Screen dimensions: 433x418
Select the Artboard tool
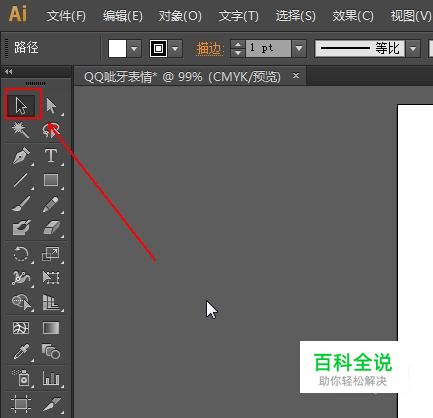coord(21,404)
